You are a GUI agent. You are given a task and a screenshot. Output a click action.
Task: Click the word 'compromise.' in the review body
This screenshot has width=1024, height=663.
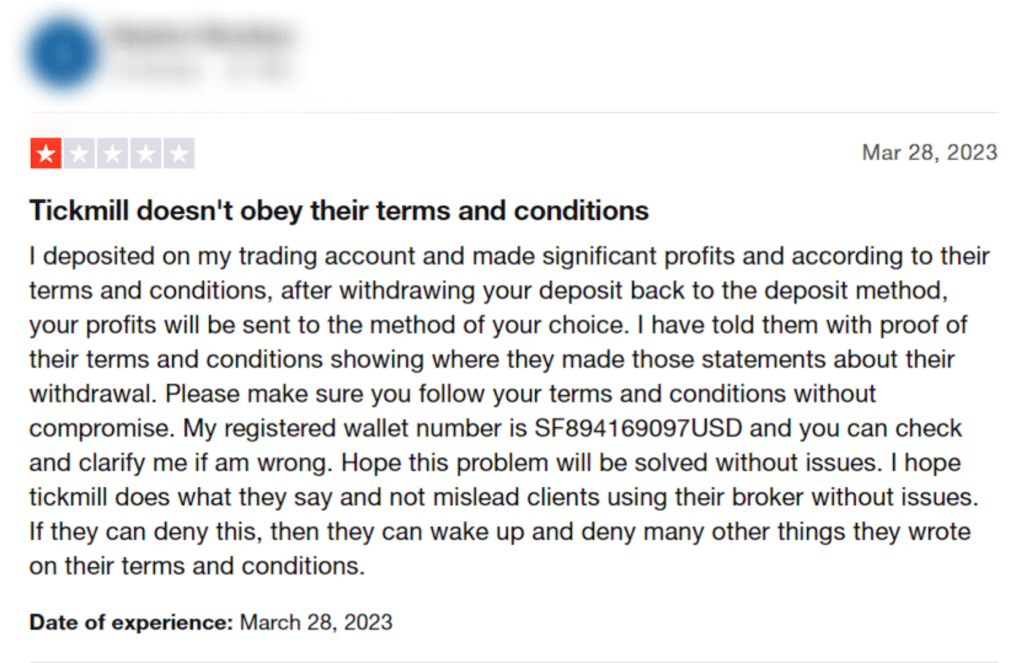click(102, 429)
